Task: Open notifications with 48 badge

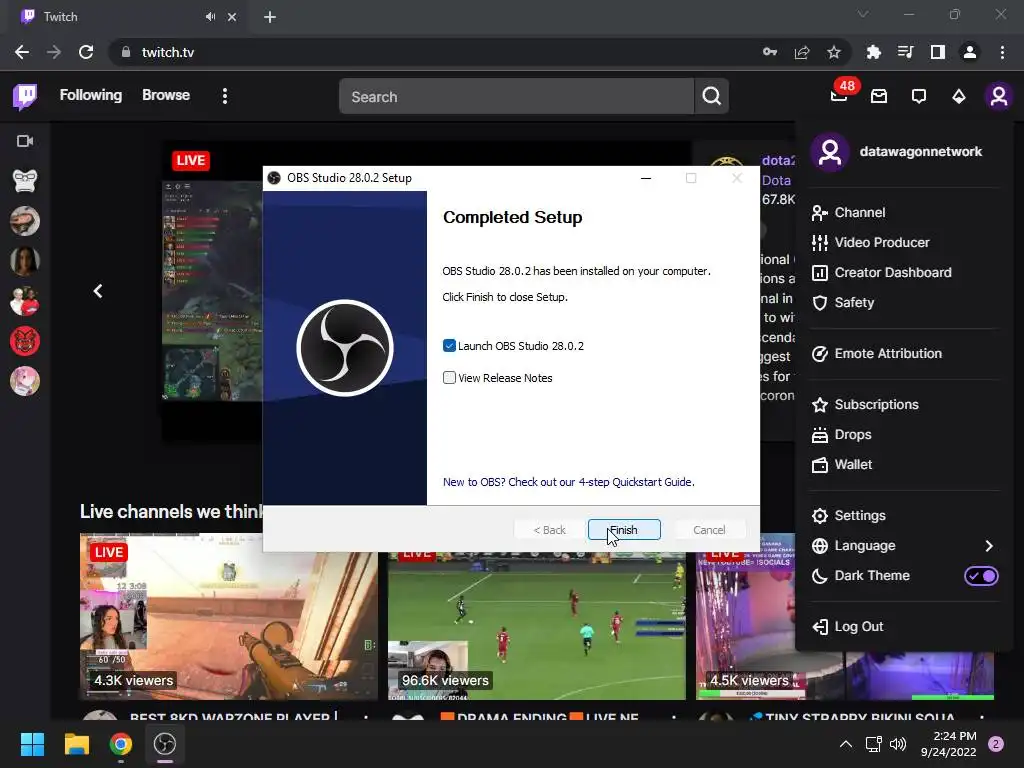Action: click(839, 95)
